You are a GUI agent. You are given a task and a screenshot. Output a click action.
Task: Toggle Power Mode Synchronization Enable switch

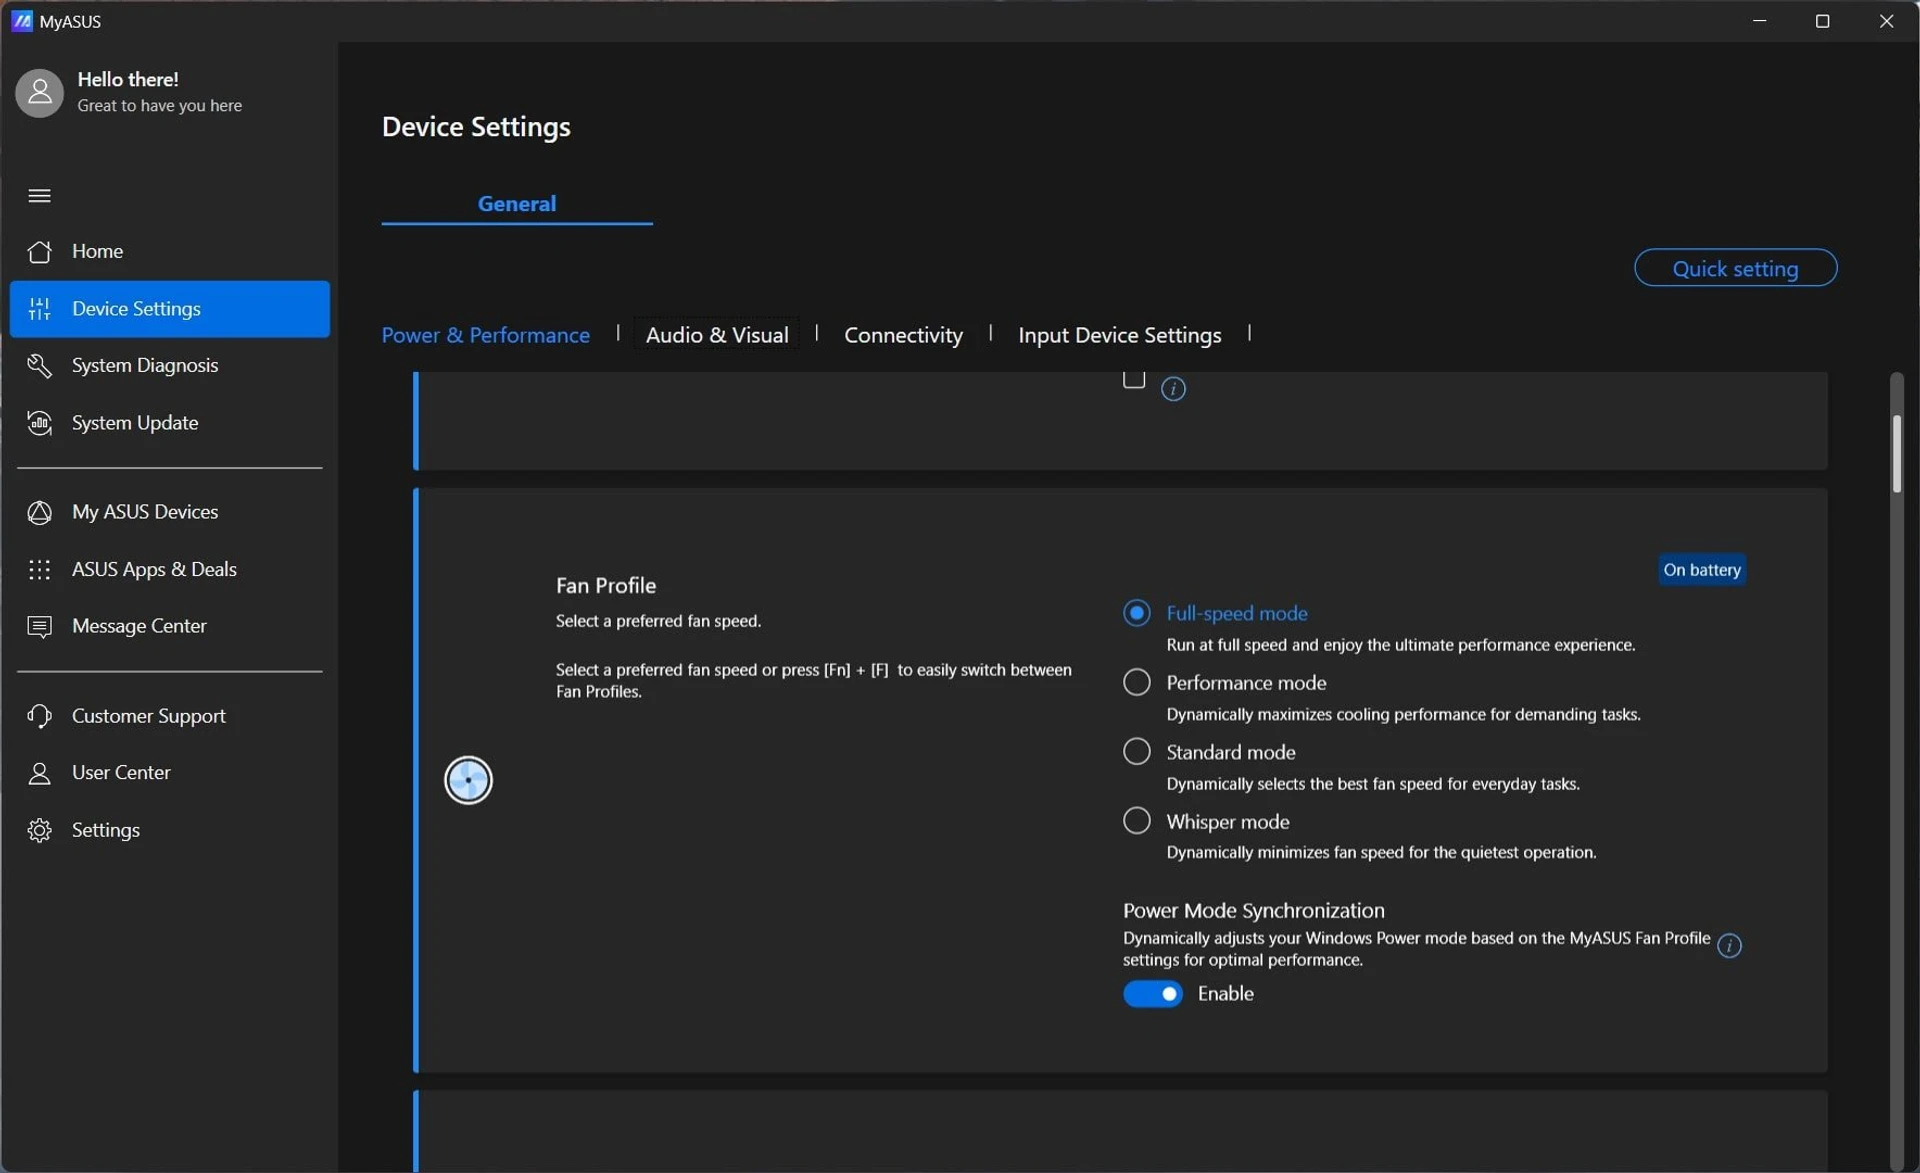[x=1152, y=994]
